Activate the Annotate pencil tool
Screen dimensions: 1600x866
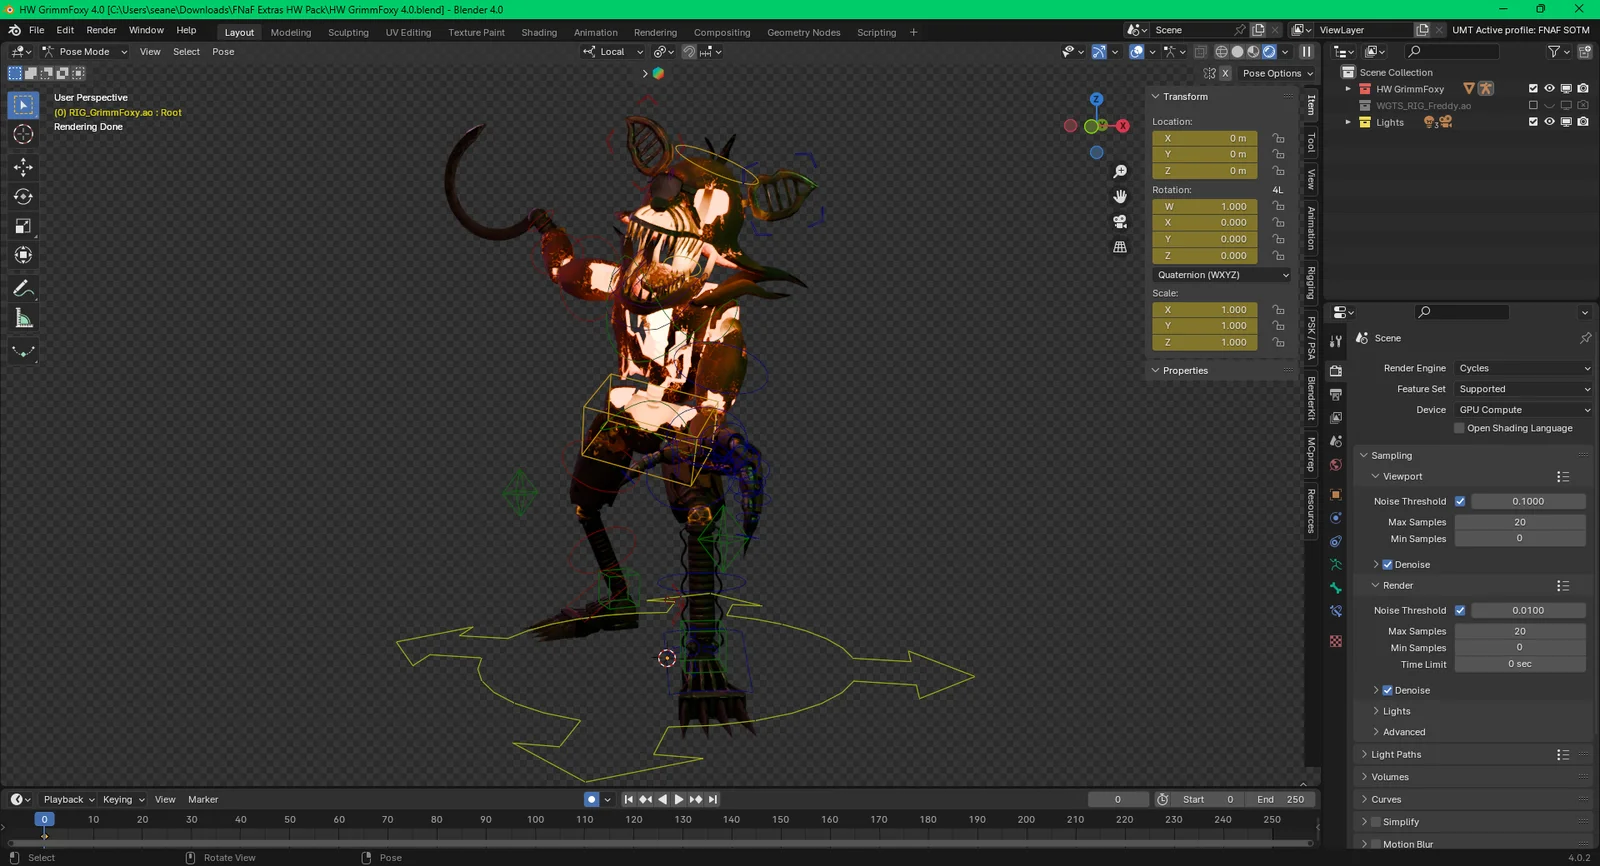point(23,289)
